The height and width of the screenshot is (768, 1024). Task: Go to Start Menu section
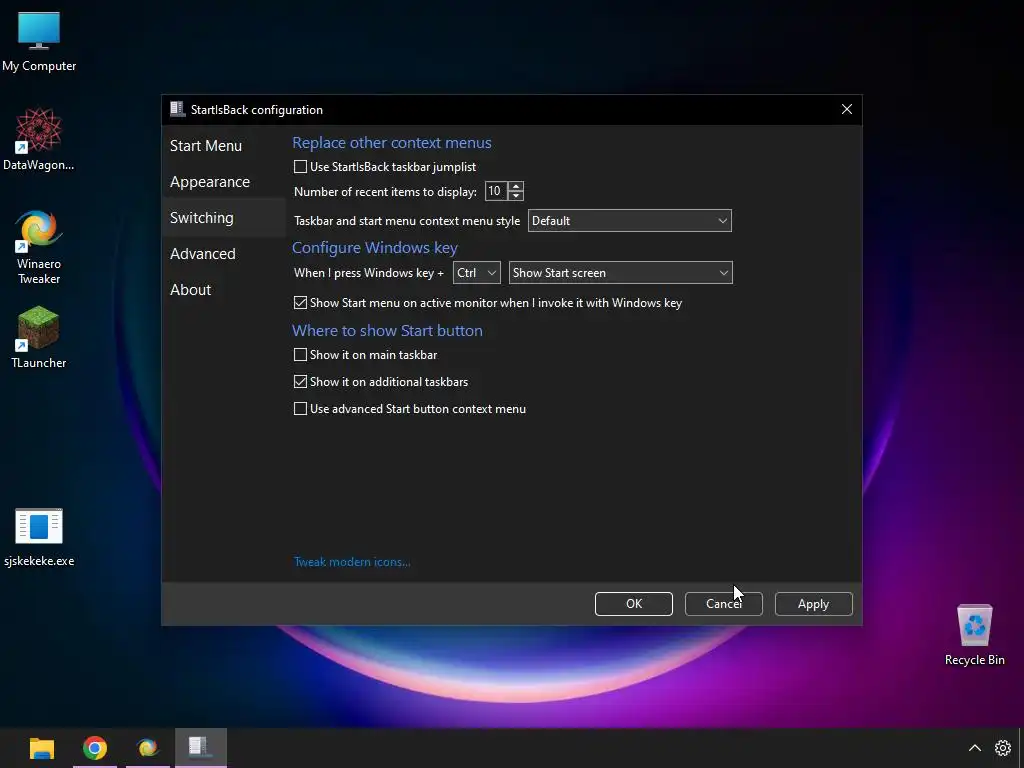pyautogui.click(x=206, y=146)
